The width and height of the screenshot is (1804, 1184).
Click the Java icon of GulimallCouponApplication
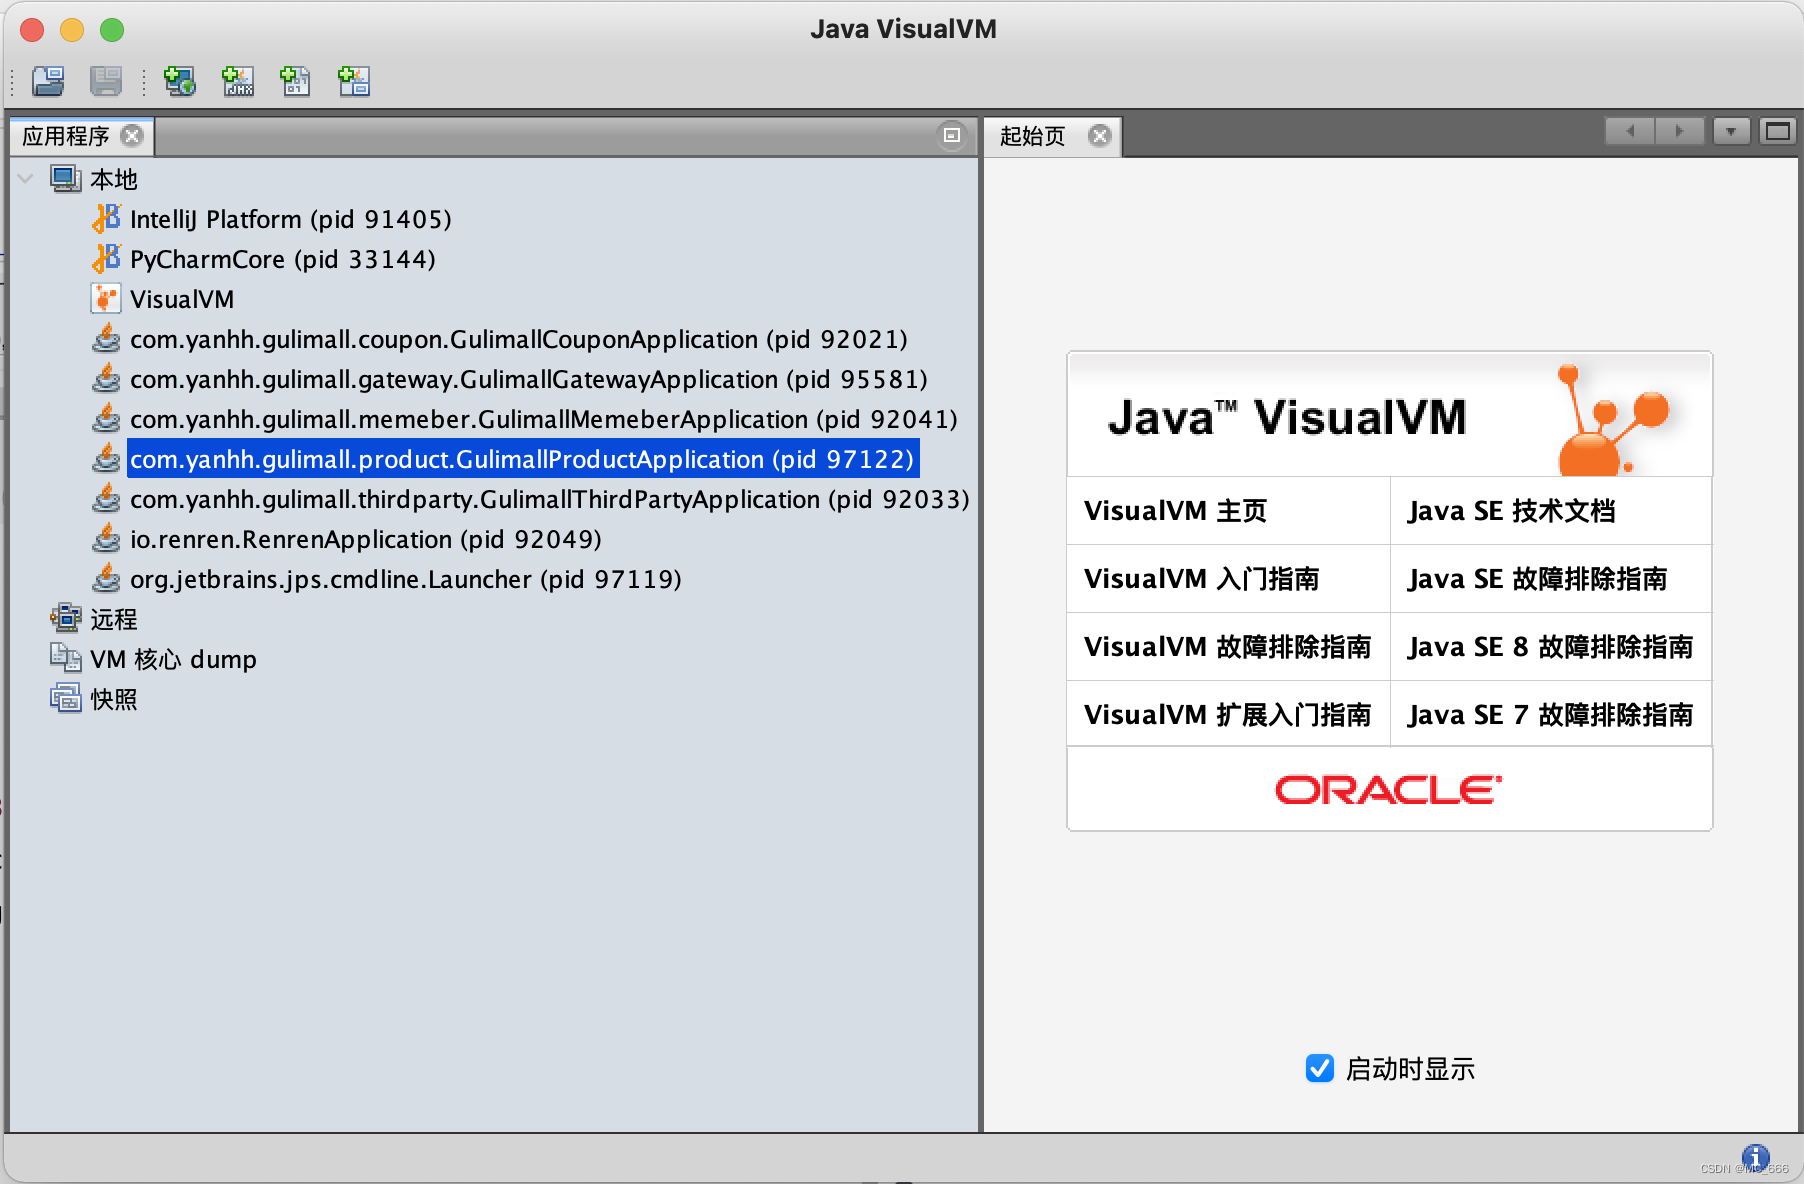106,339
